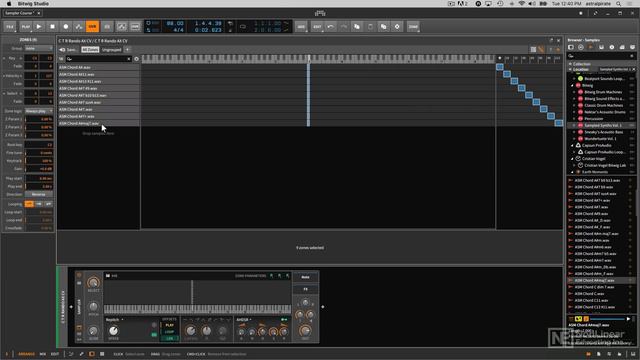Open the FILE menu button
The image size is (640, 360).
(10, 27)
